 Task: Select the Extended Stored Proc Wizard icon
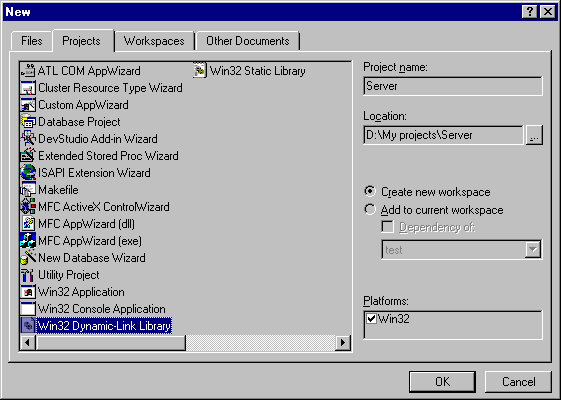28,156
